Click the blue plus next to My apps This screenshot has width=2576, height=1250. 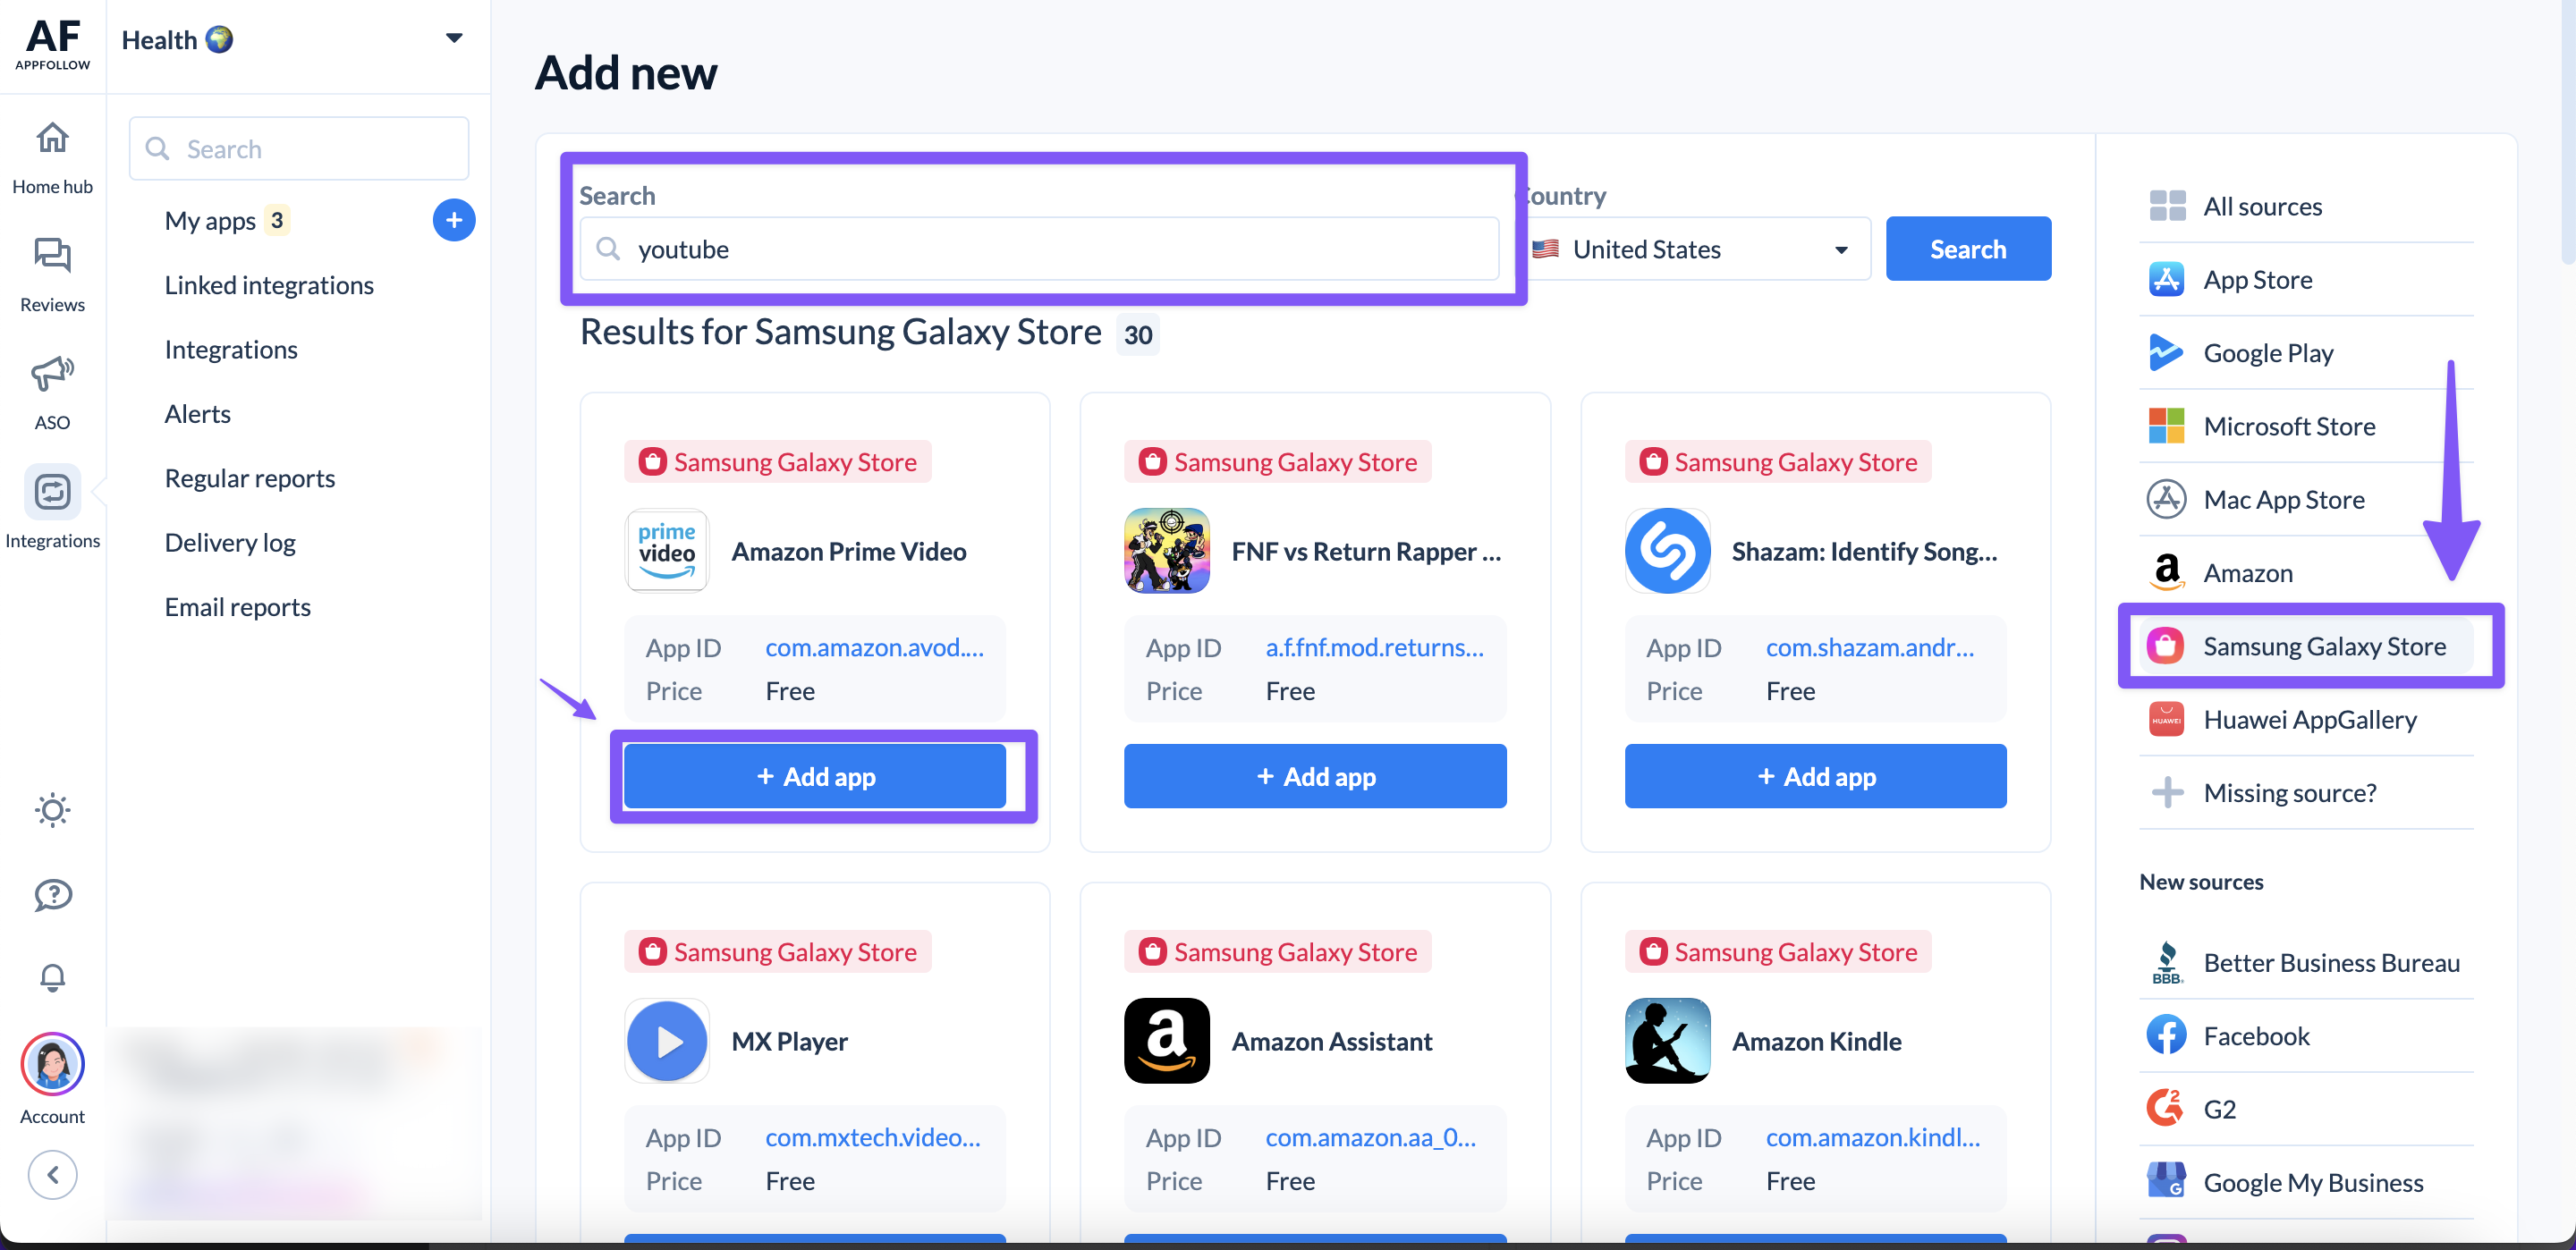point(454,220)
